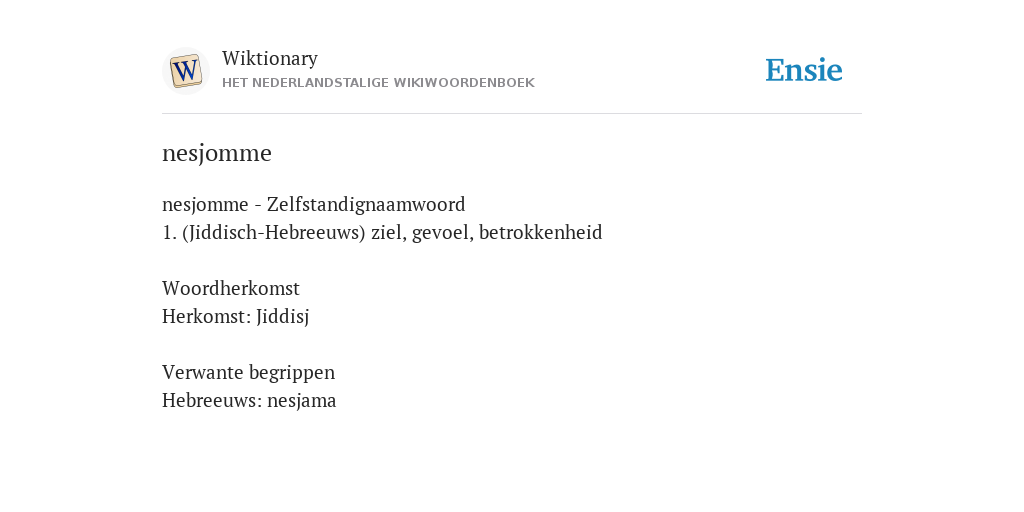Click the word Jiddisj
The width and height of the screenshot is (1024, 512).
282,317
